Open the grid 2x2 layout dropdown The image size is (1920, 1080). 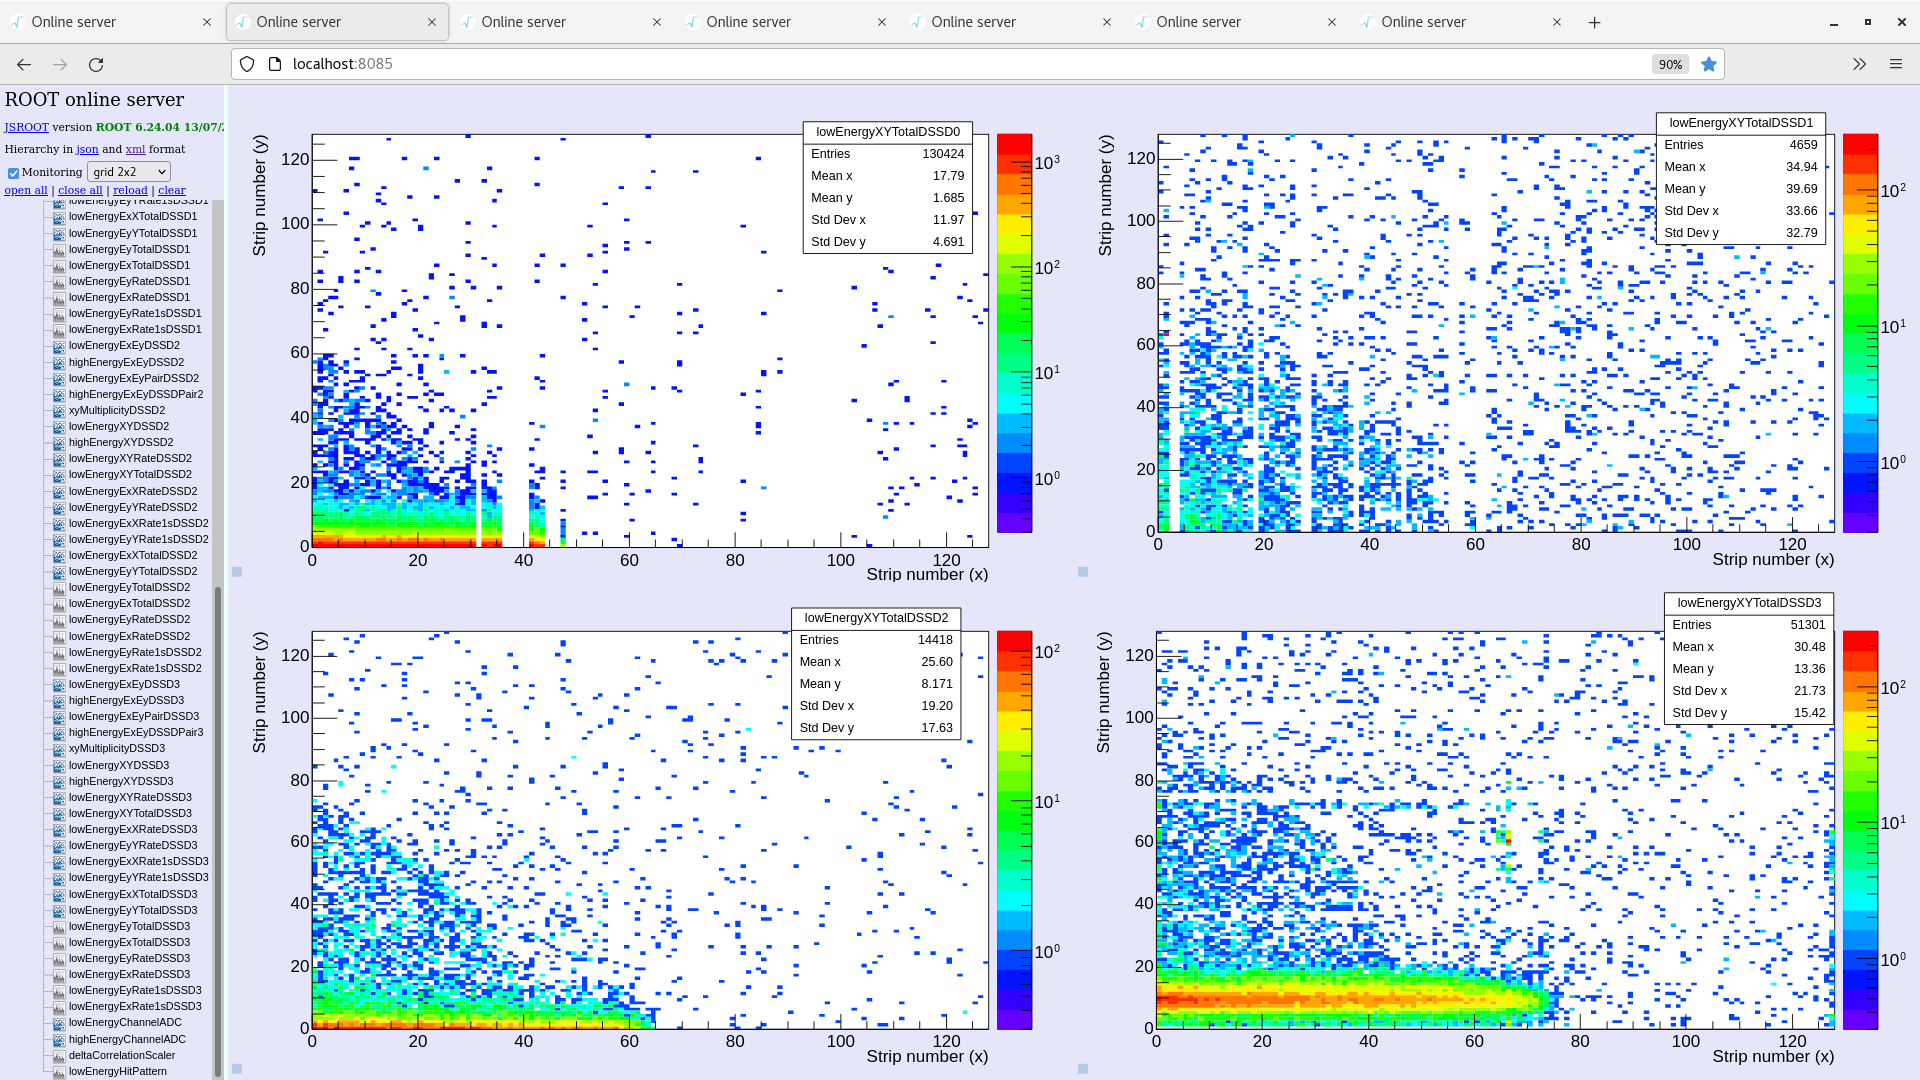(128, 172)
